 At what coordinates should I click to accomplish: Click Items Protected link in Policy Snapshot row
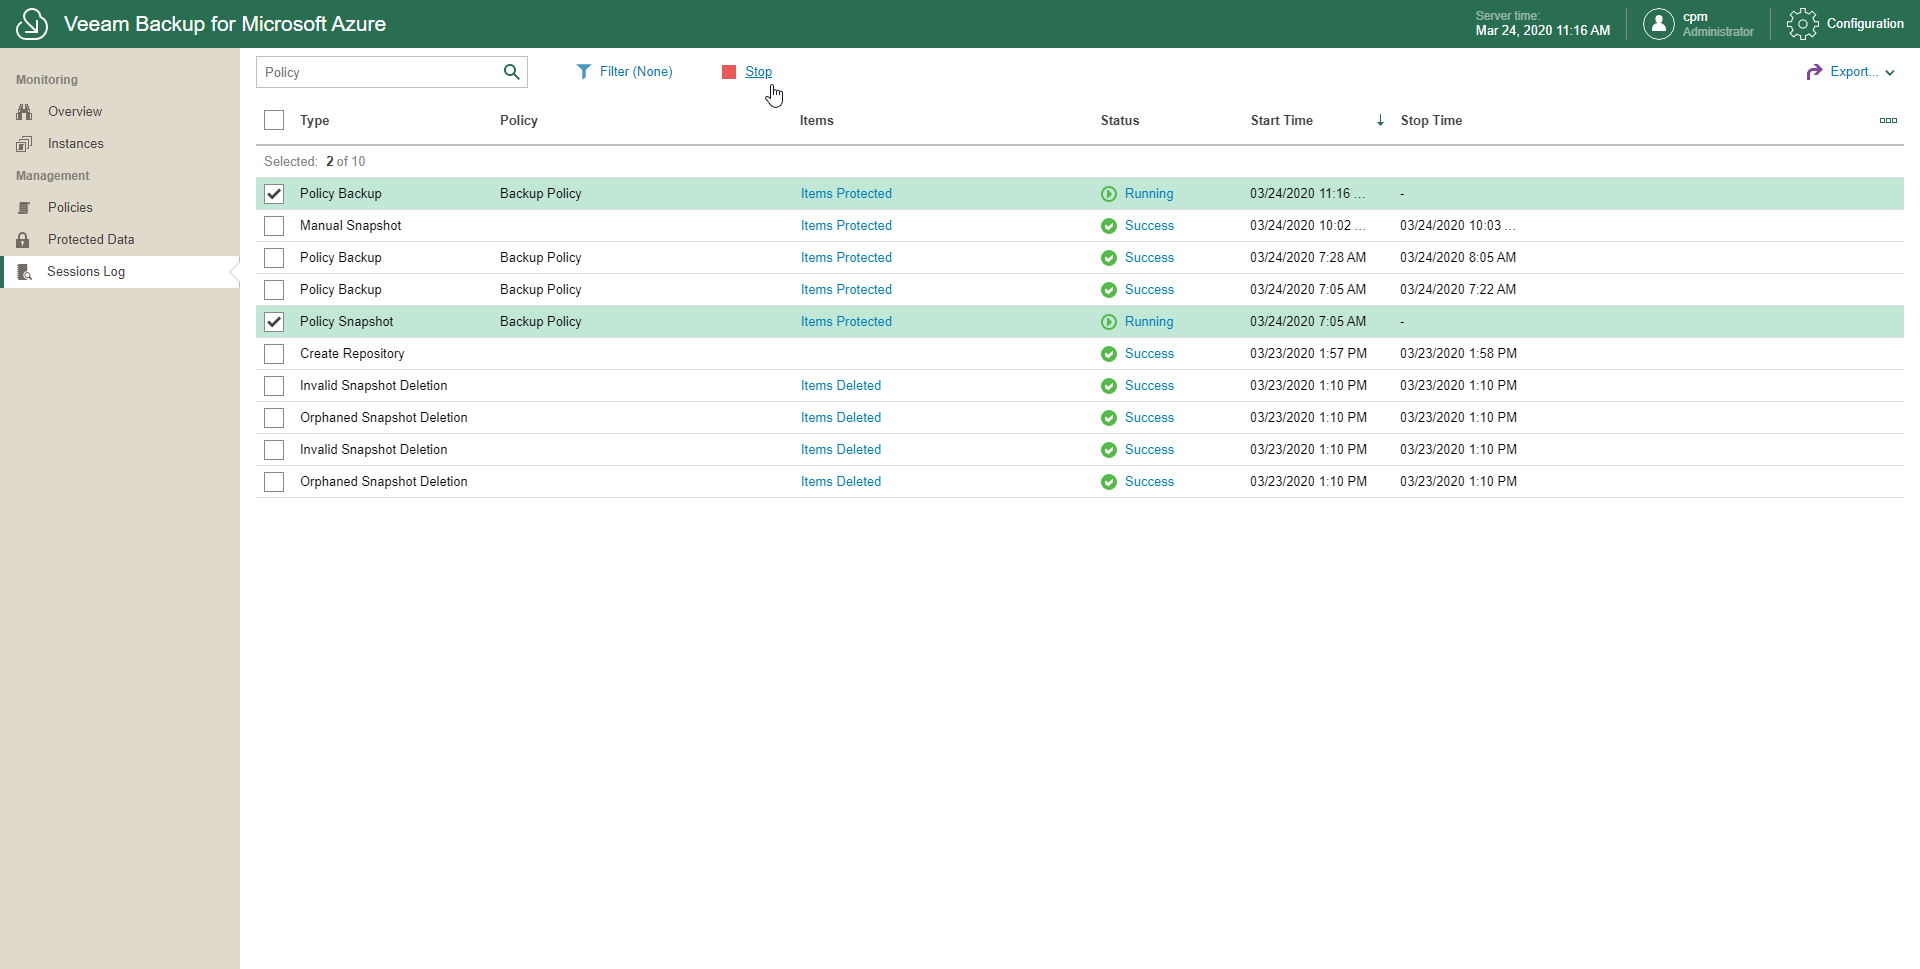pyautogui.click(x=846, y=322)
